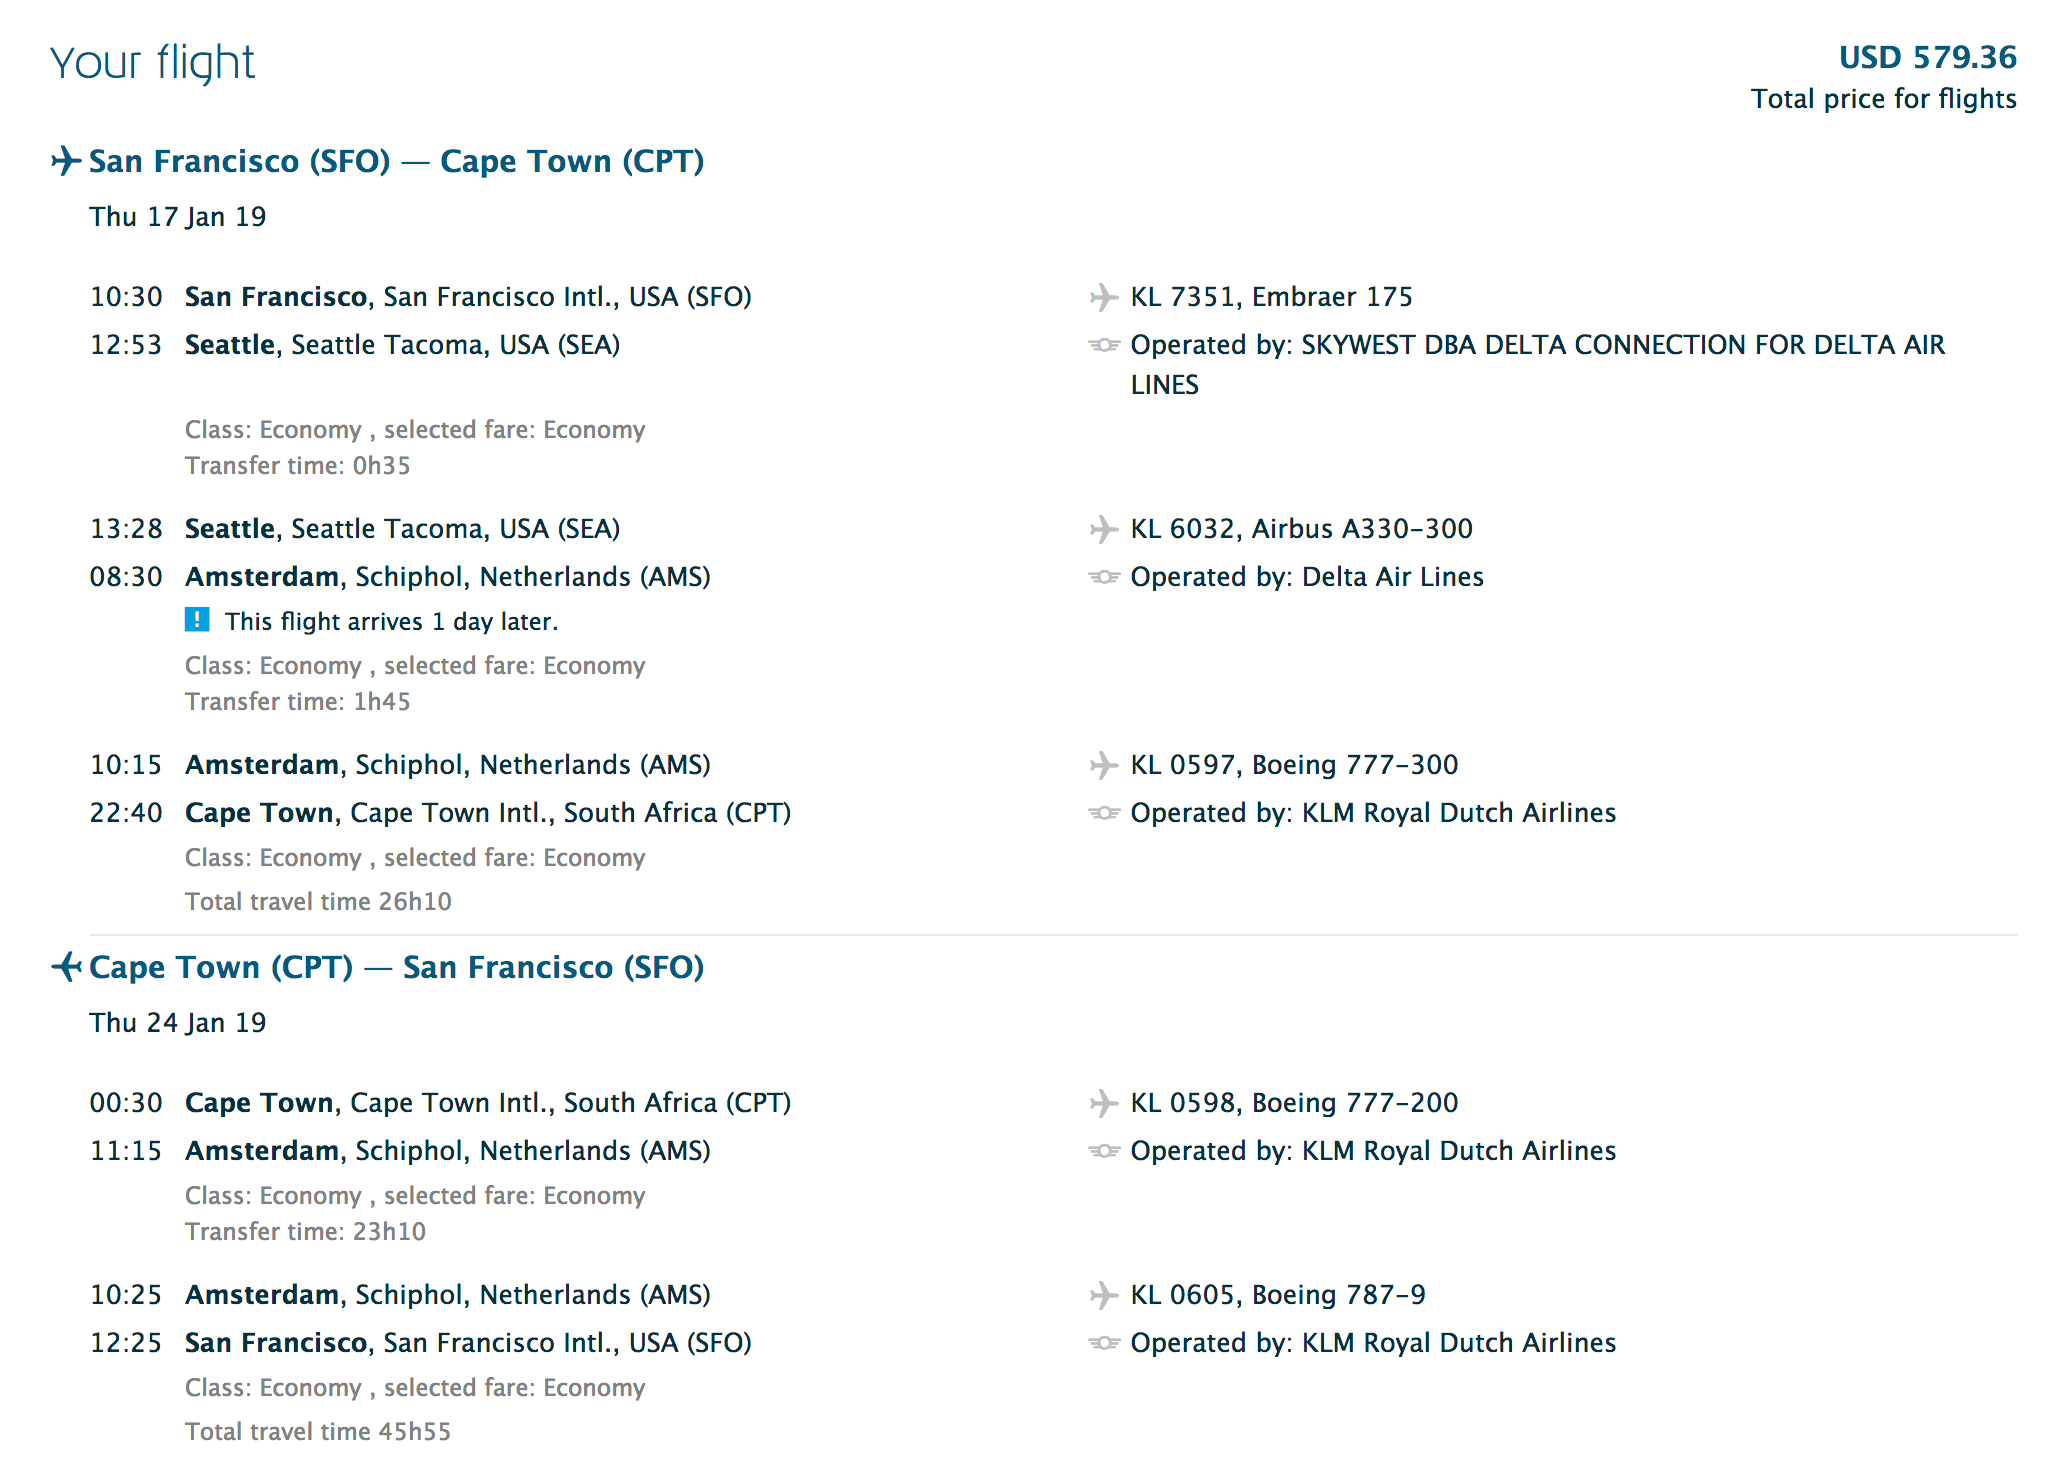
Task: Click the Thu 17 Jan 19 date
Action: (178, 217)
